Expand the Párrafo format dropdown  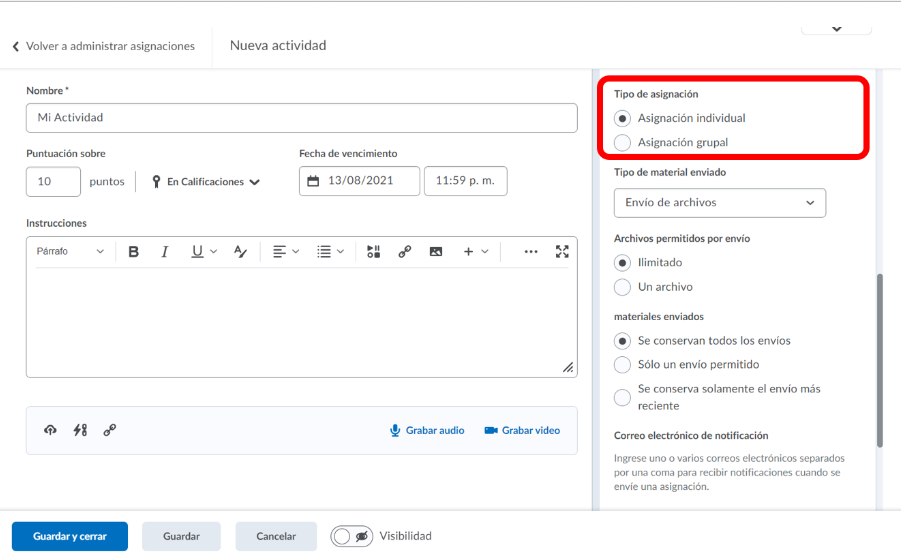pyautogui.click(x=70, y=252)
